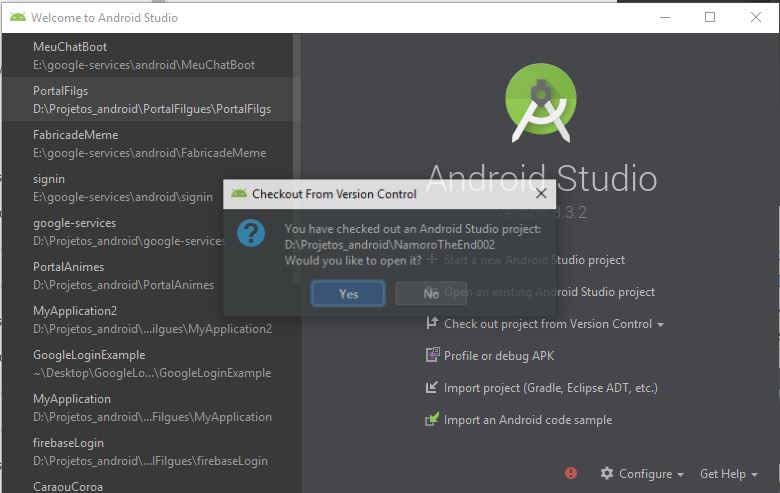Click the D:\Projetos_android\PortalFilgues\PortalFilgs path
This screenshot has height=493, width=780.
(152, 109)
